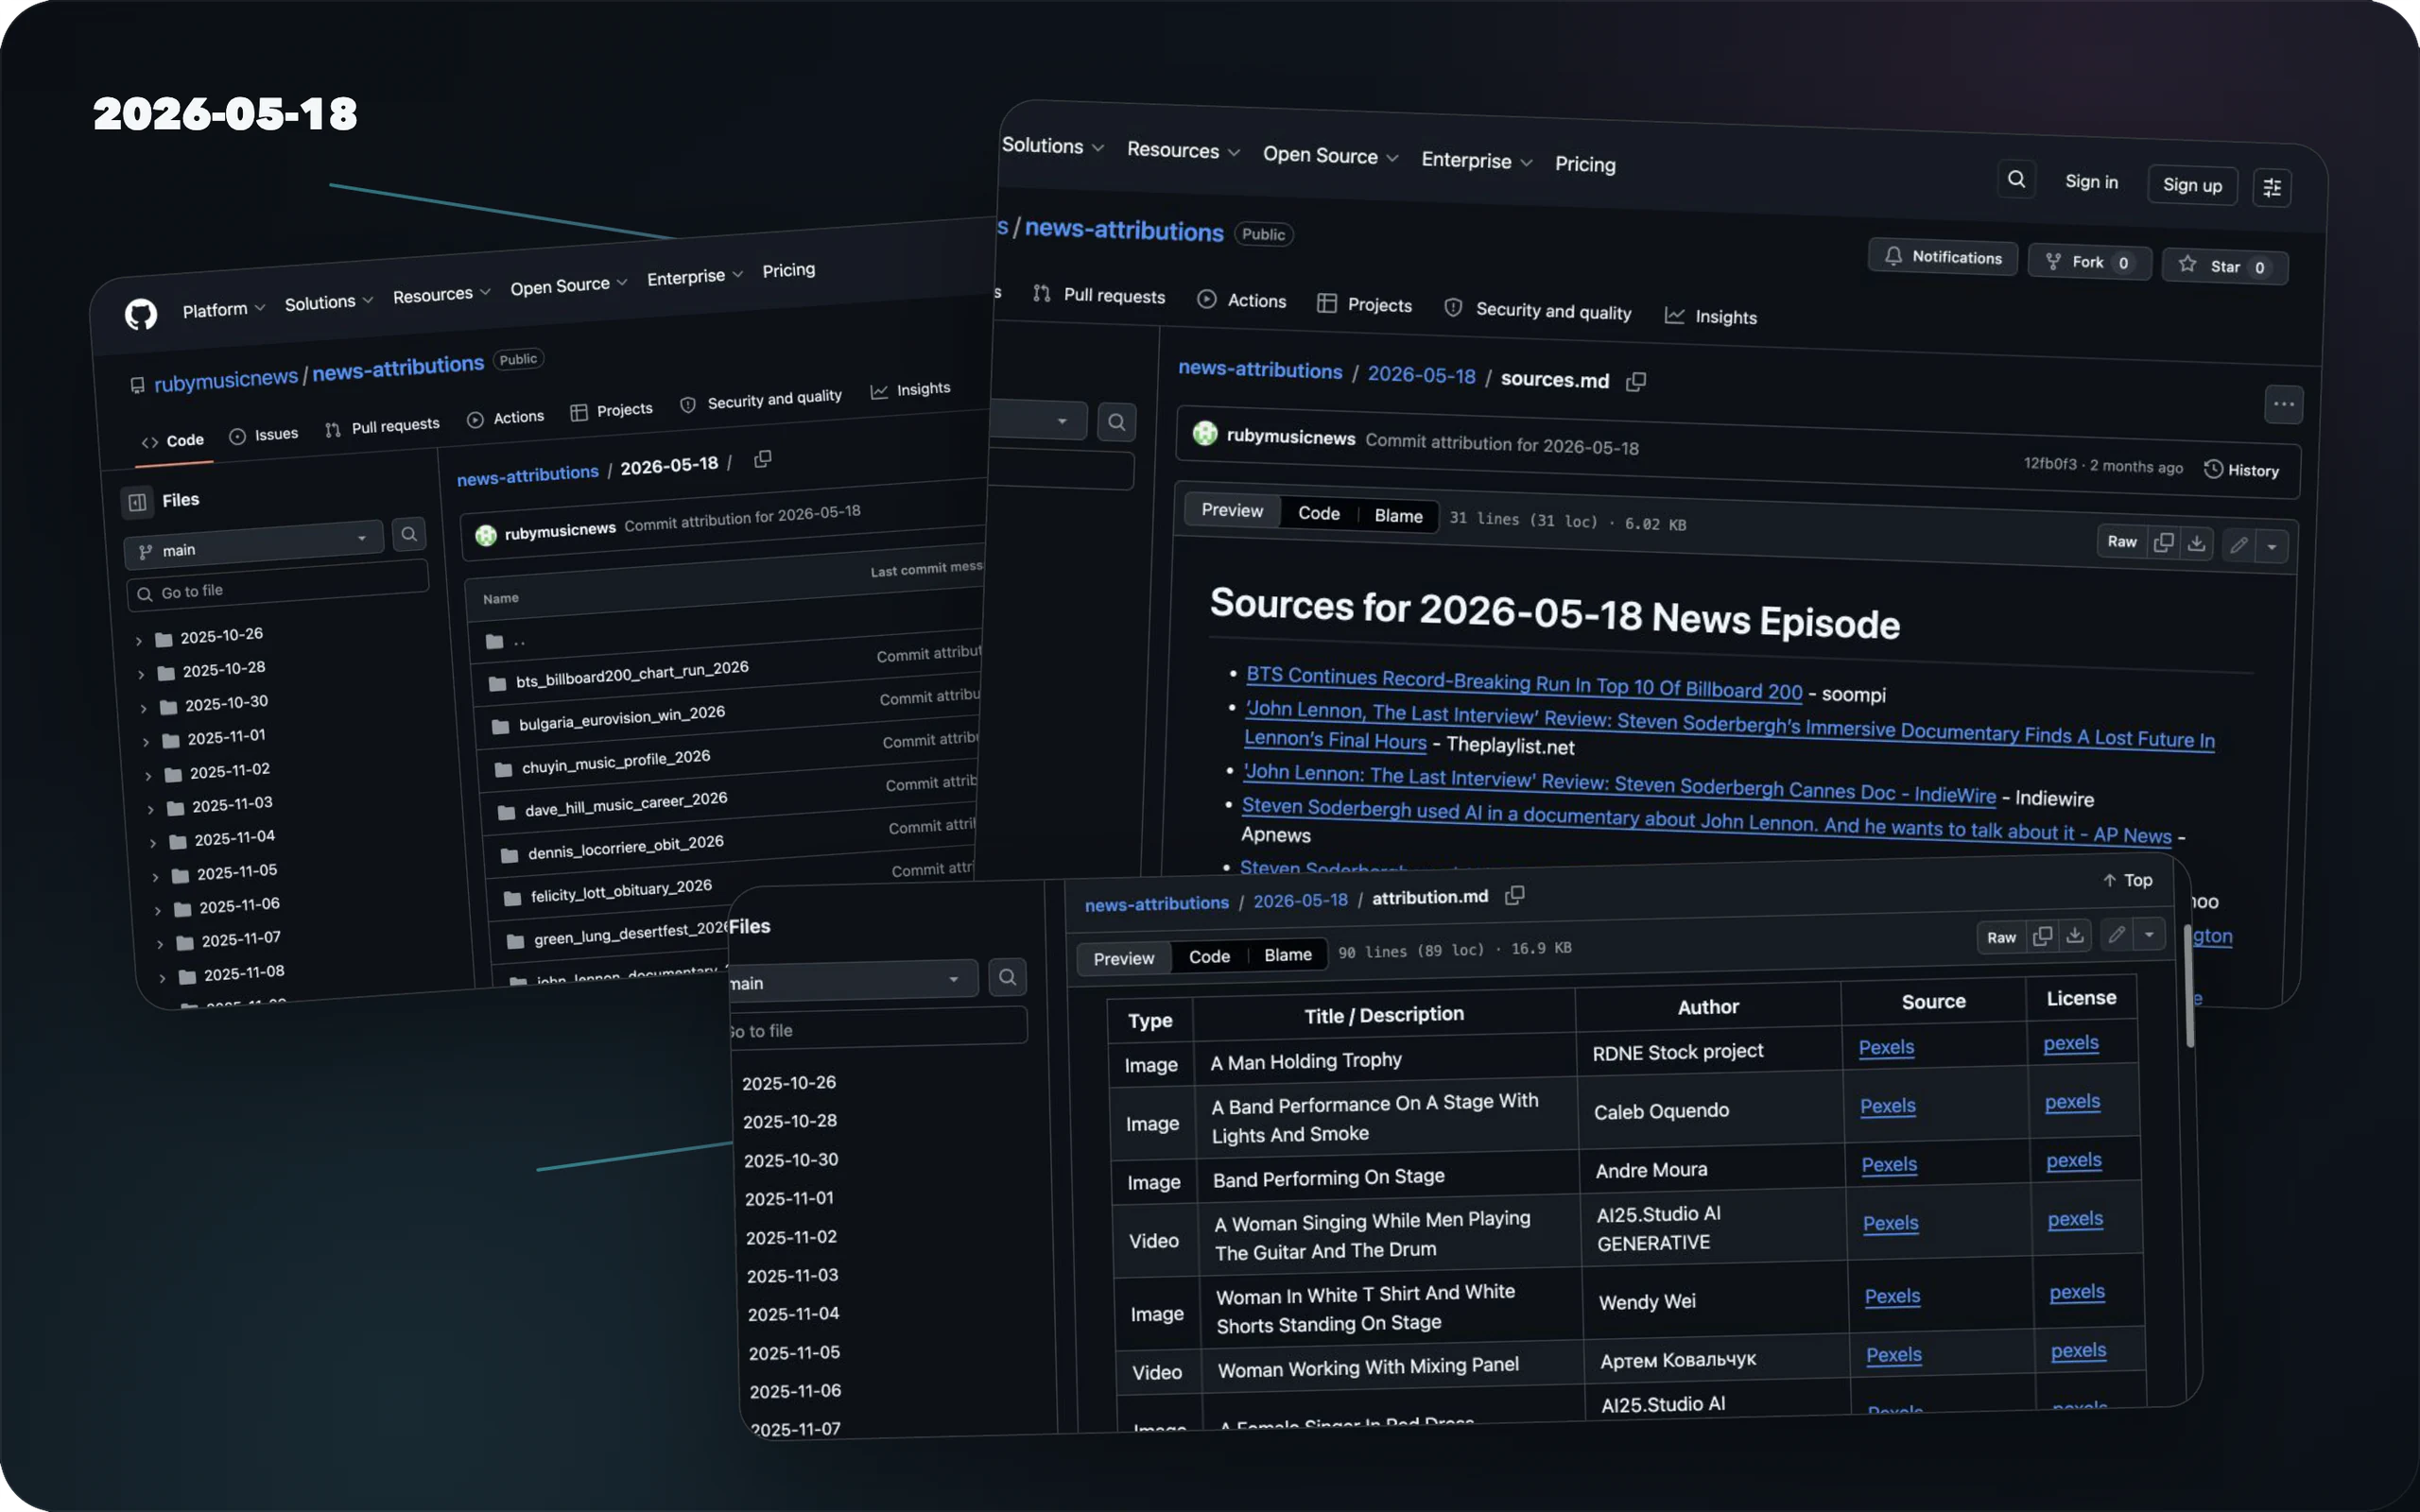
Task: Click Star button on news-attributions
Action: click(x=2225, y=266)
